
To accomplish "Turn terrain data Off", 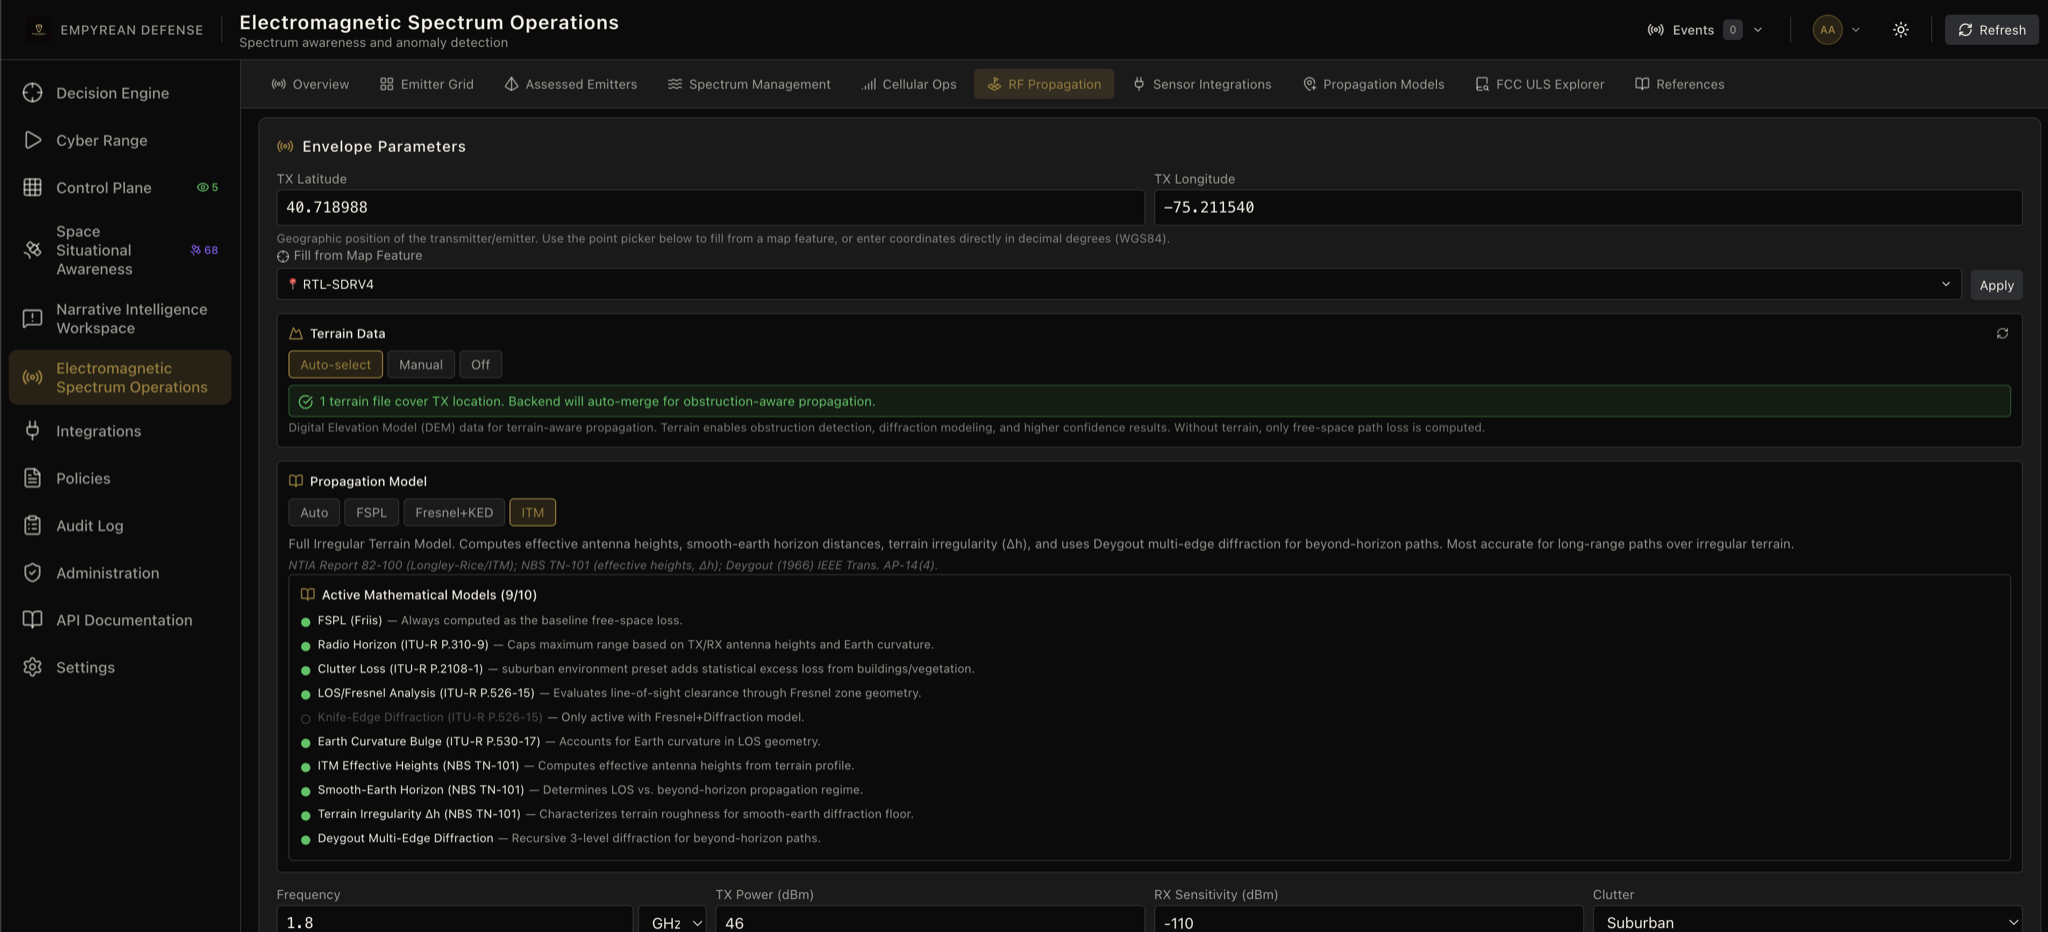I will pos(481,365).
